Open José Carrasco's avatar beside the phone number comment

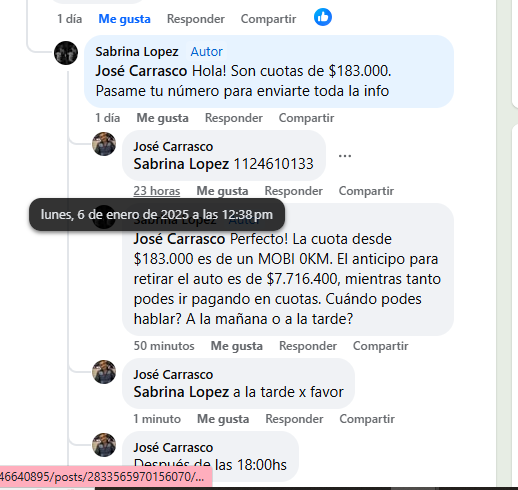point(104,144)
